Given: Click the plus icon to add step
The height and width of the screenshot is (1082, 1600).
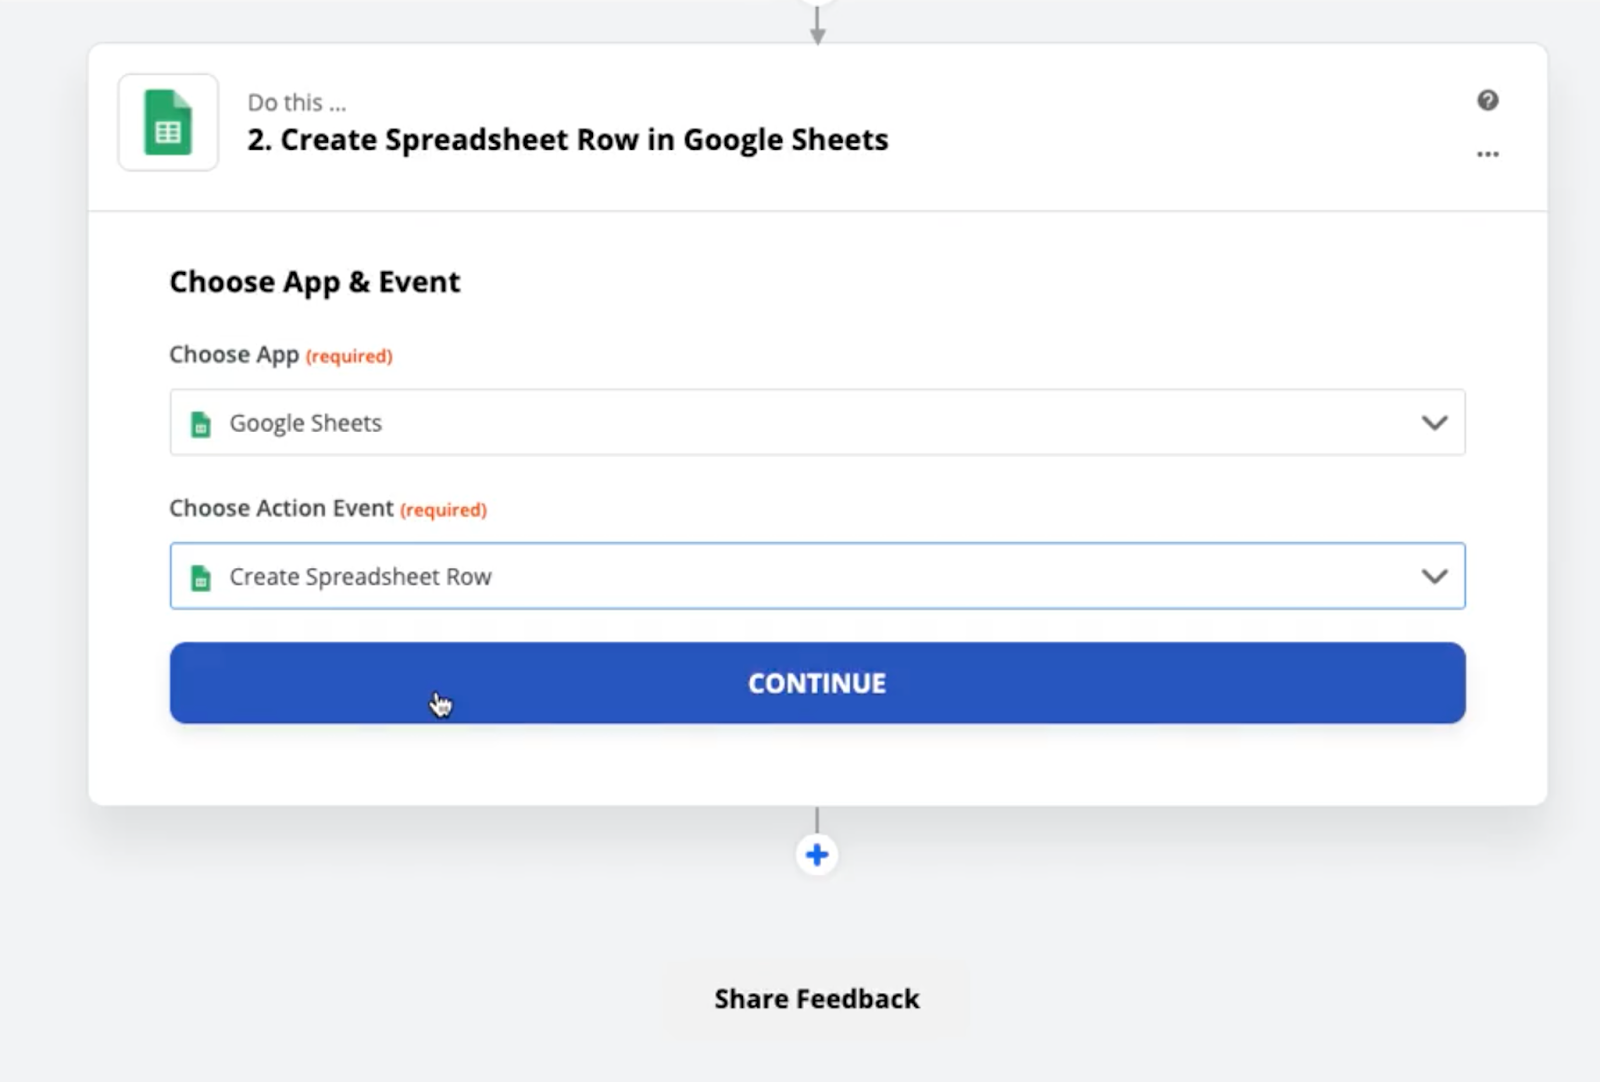Looking at the screenshot, I should [817, 855].
